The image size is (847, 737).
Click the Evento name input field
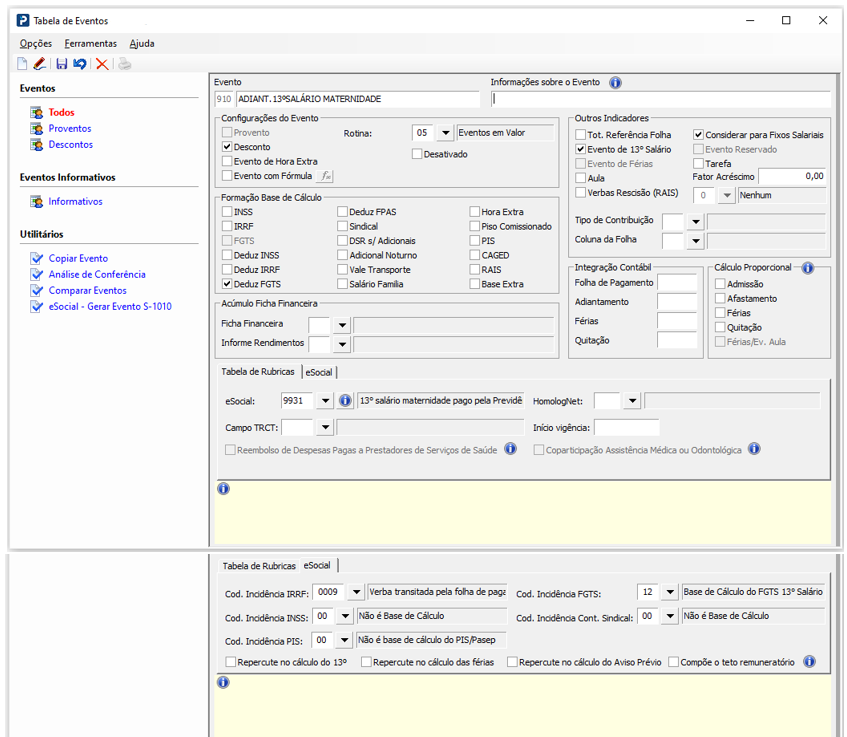pyautogui.click(x=358, y=99)
